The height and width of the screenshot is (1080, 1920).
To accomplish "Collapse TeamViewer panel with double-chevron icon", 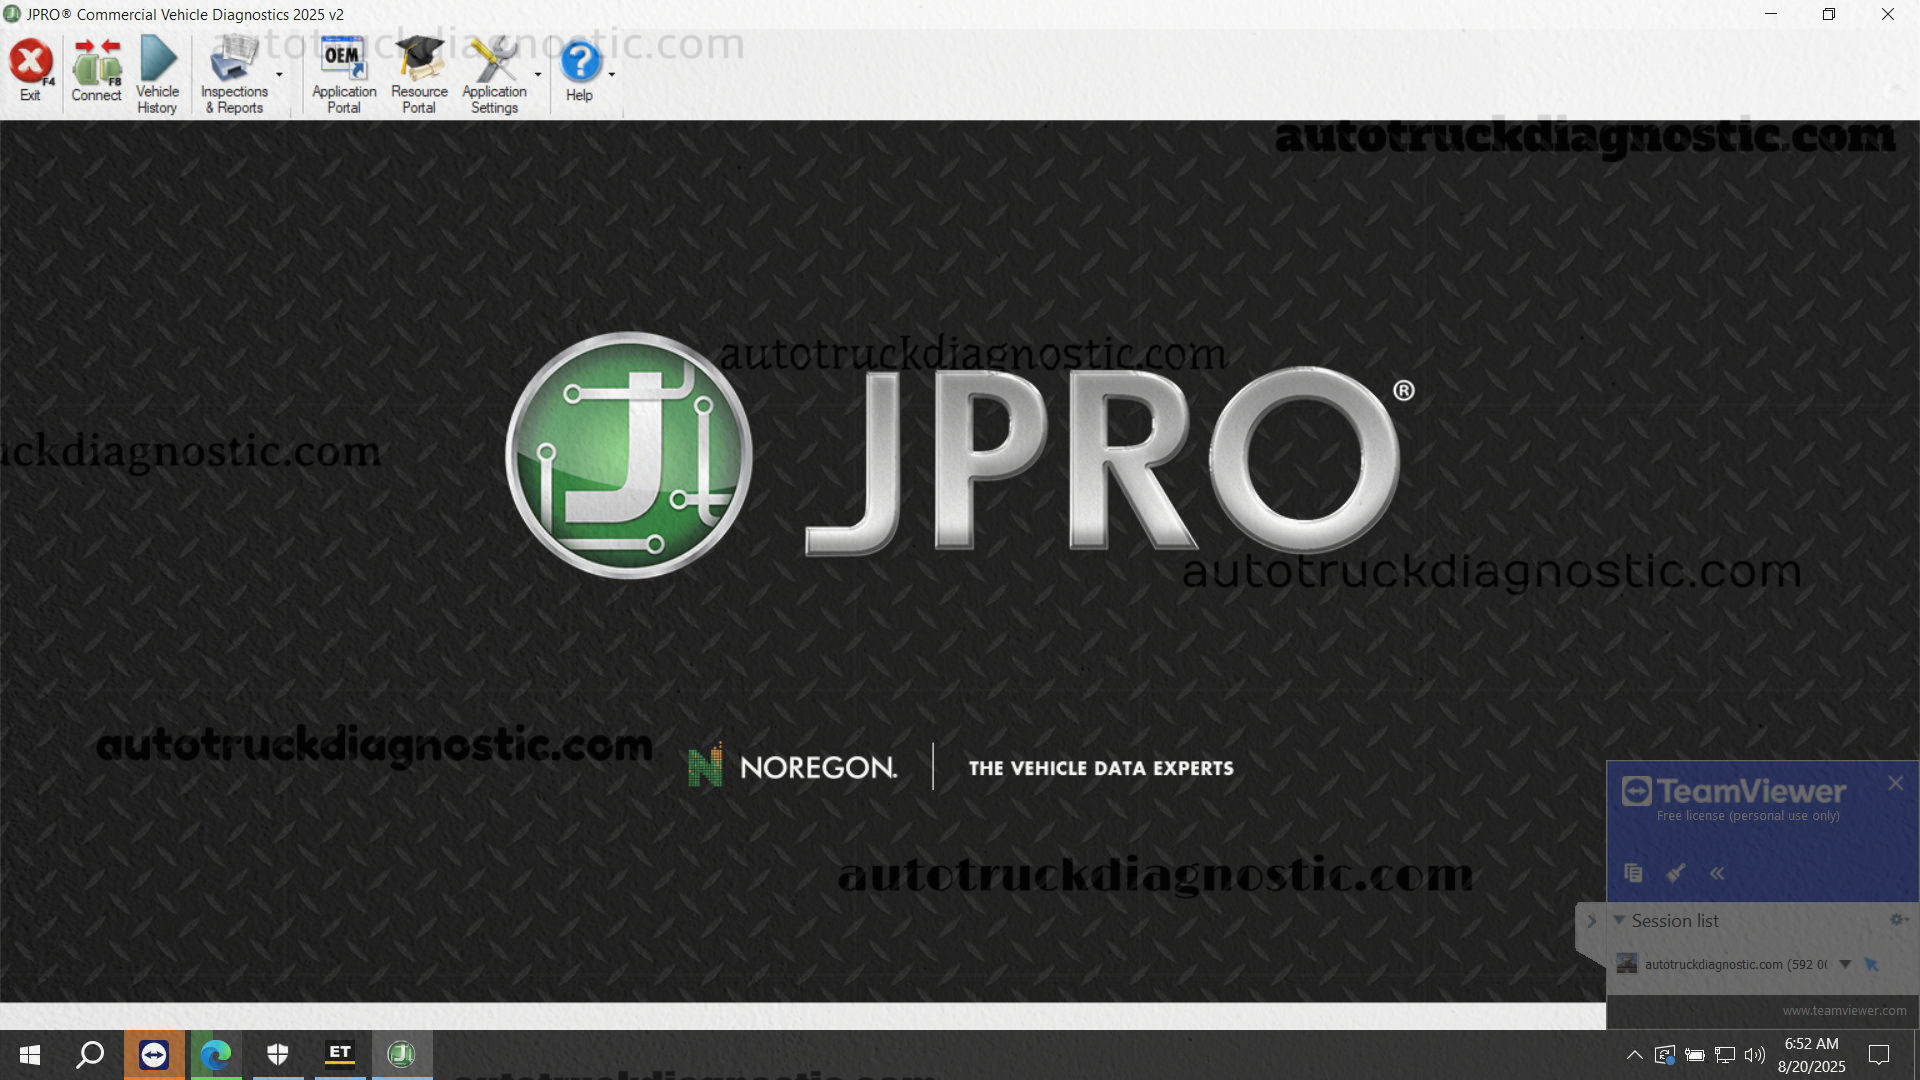I will coord(1717,873).
